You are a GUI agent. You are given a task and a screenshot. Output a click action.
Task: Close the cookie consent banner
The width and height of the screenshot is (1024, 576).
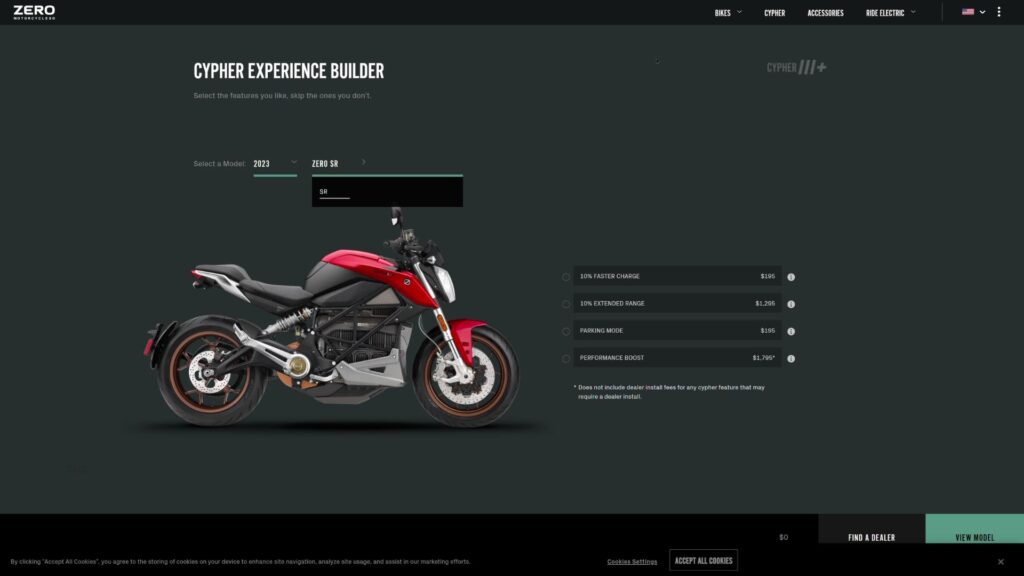1000,561
